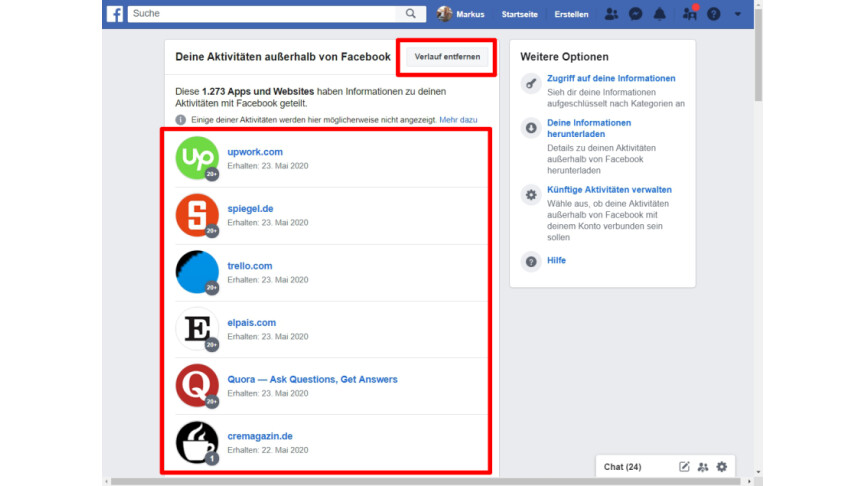The height and width of the screenshot is (486, 864).
Task: Click the Verlauf entfernen button
Action: [447, 57]
